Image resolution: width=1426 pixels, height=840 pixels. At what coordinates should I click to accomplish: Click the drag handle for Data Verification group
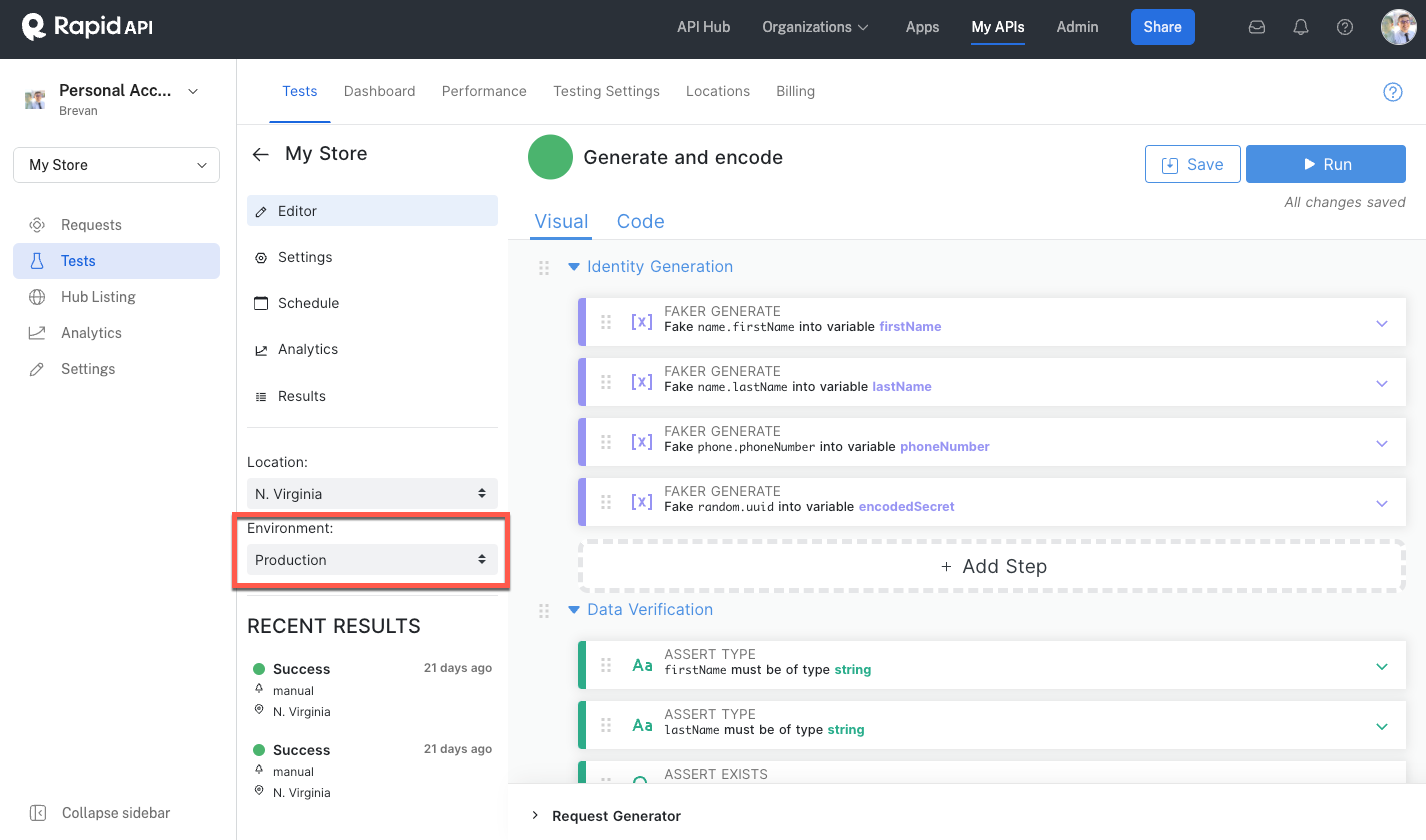[544, 610]
